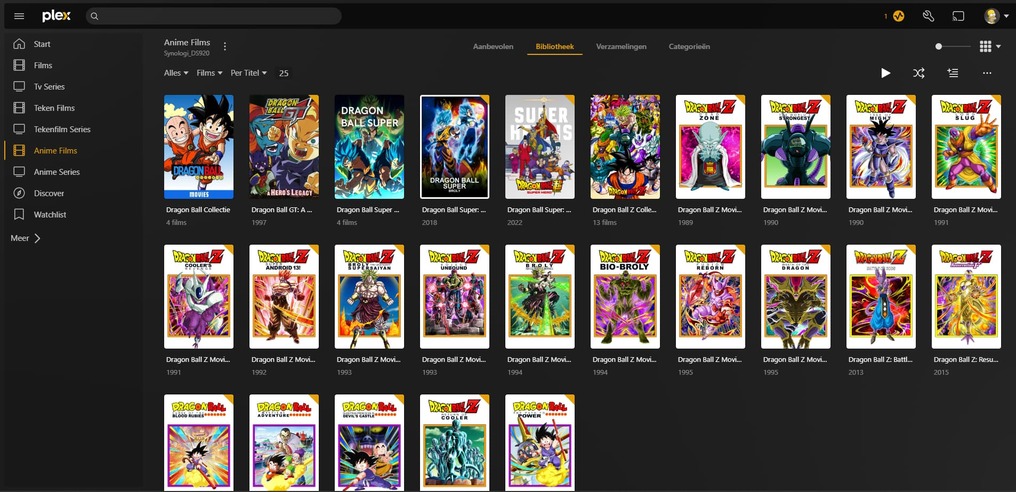Open settings wrench icon
Screen dimensions: 1016x492
coord(928,16)
